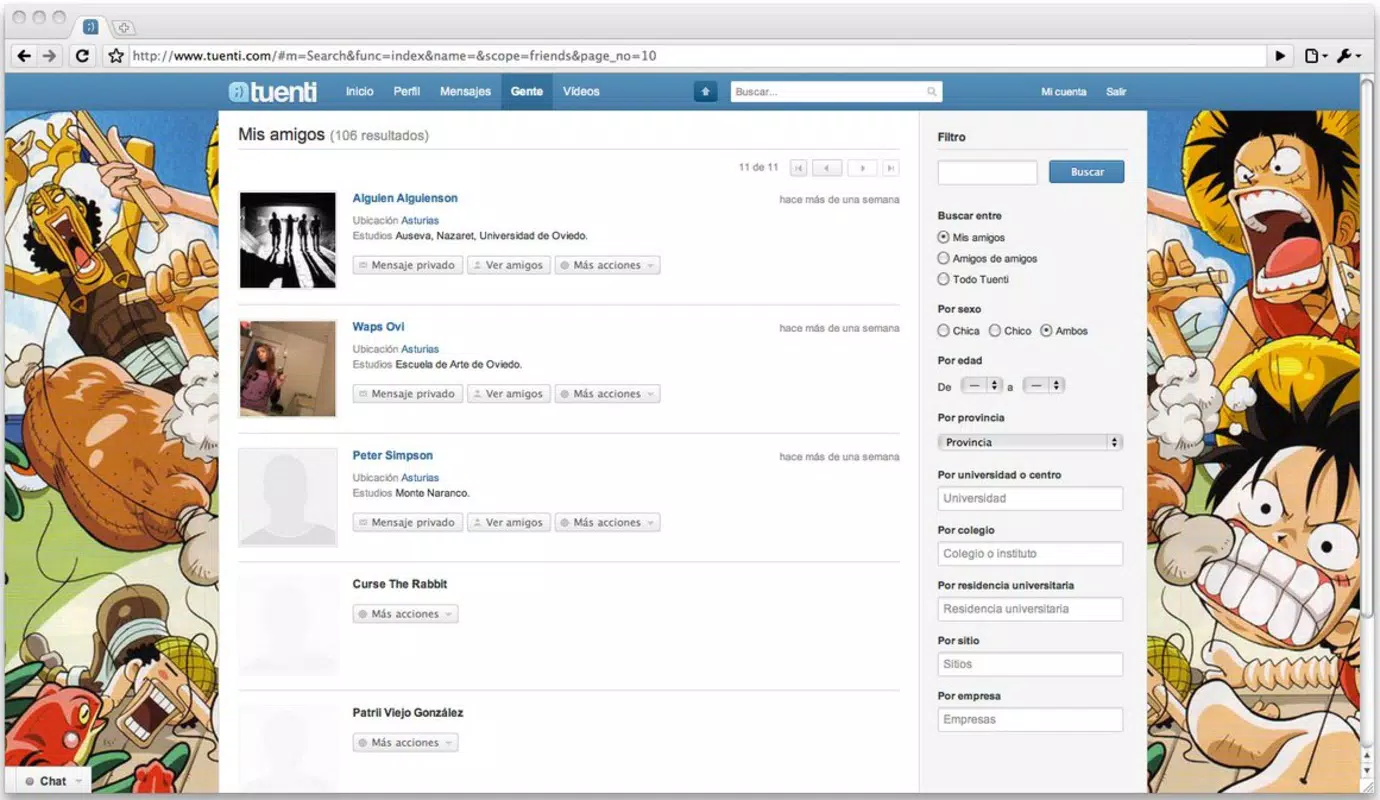Click Ver amigos for Peter Simpson

tap(509, 523)
